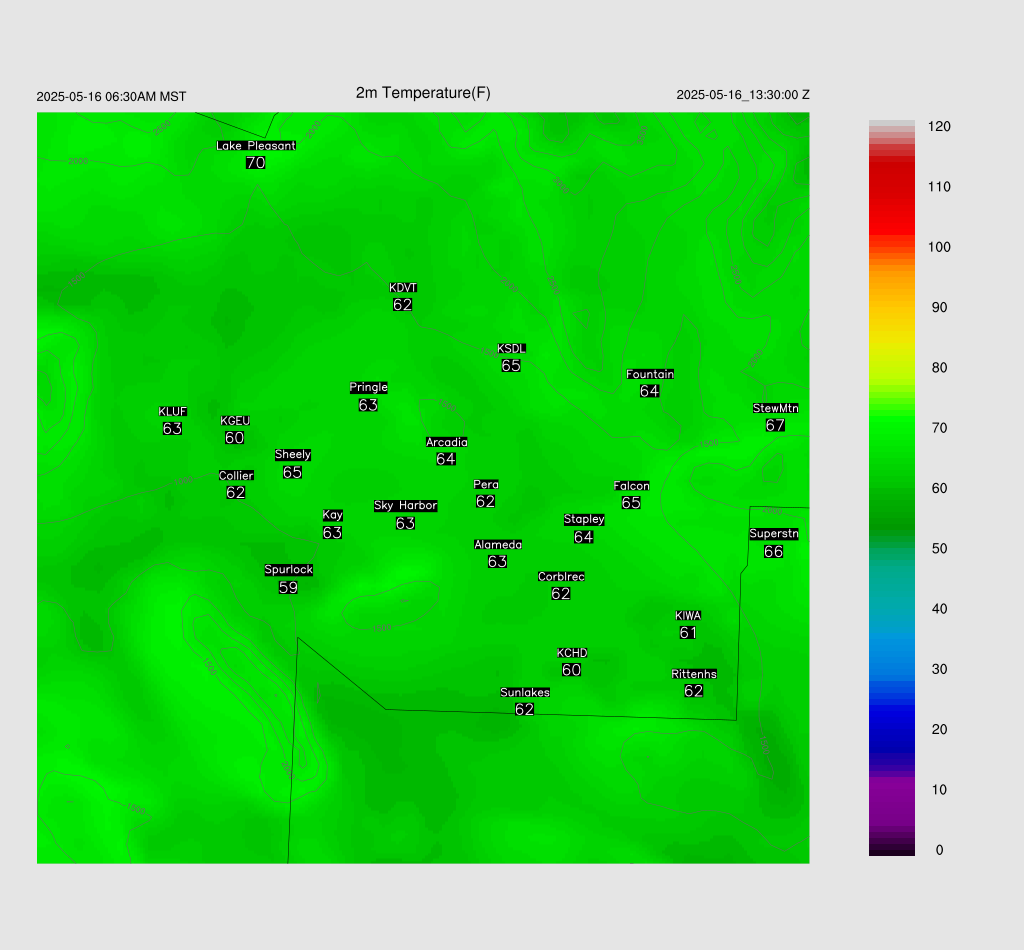Click the 70 colorbar tick label
This screenshot has width=1024, height=950.
pos(939,428)
